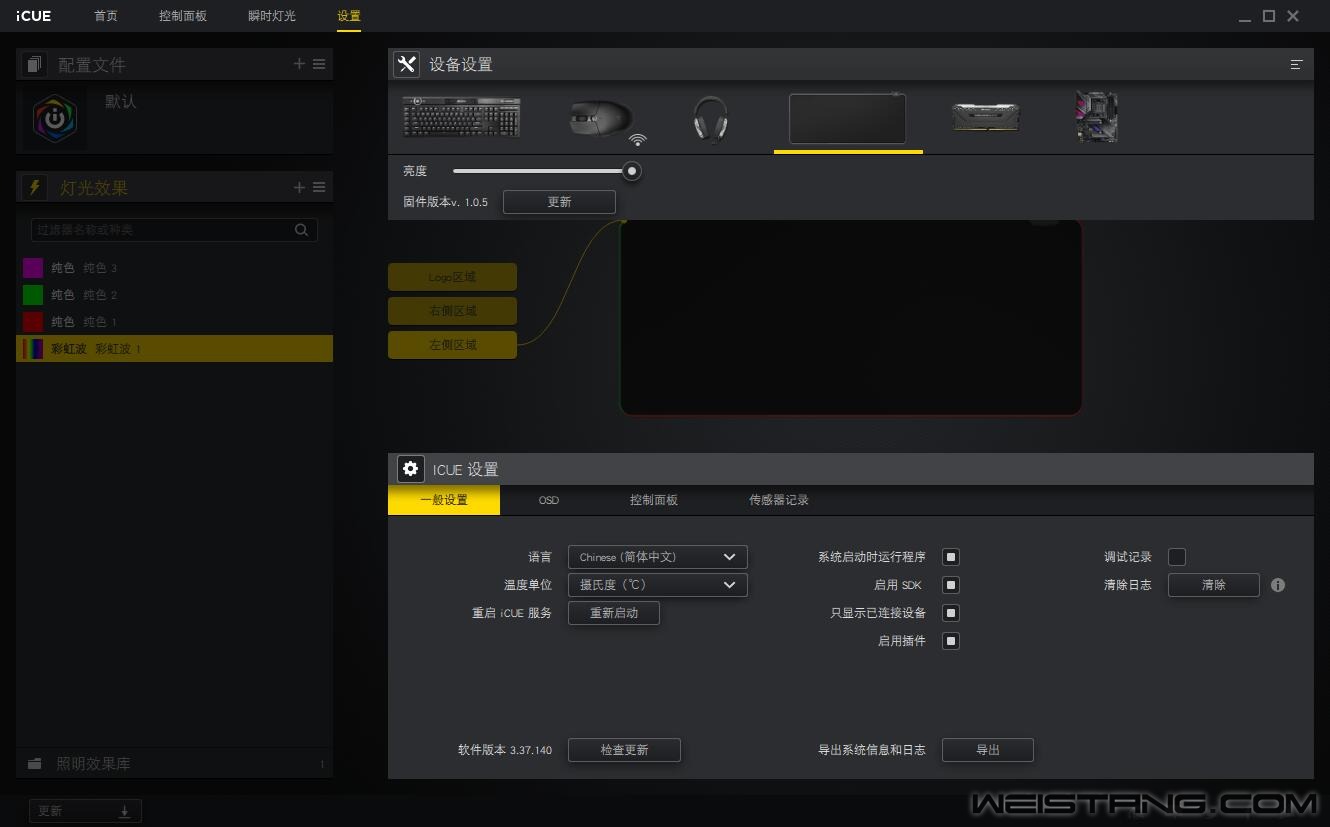Click the 左侧区域 zone button
The width and height of the screenshot is (1330, 827).
[452, 345]
